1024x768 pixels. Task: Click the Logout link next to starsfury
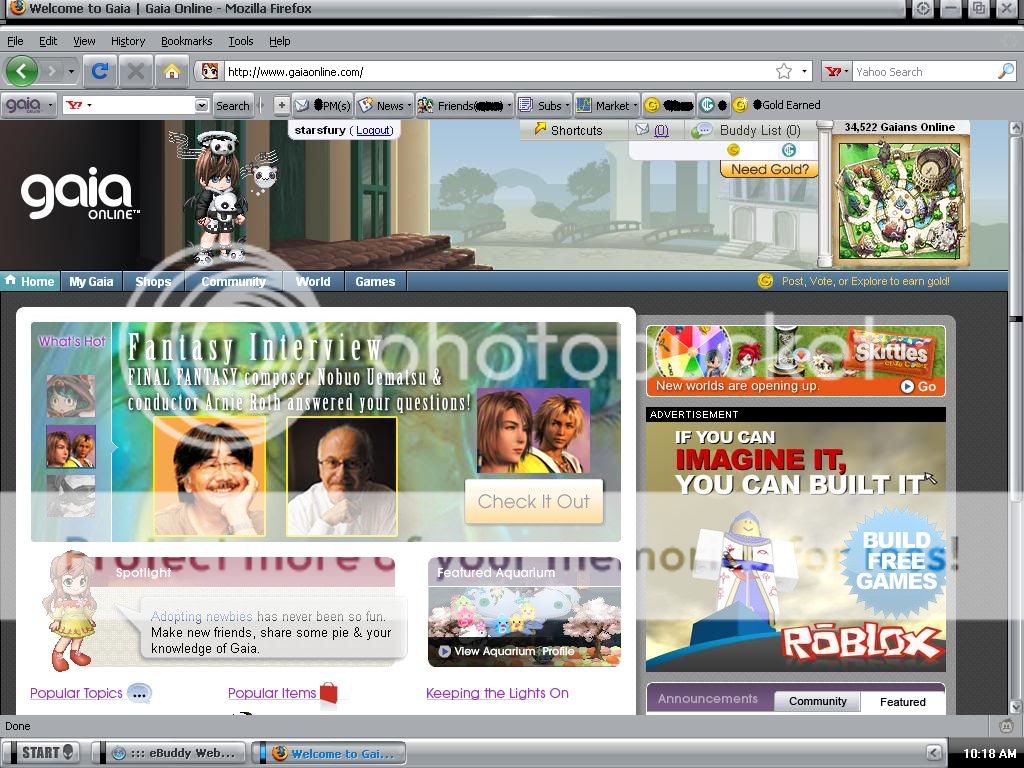pyautogui.click(x=374, y=130)
